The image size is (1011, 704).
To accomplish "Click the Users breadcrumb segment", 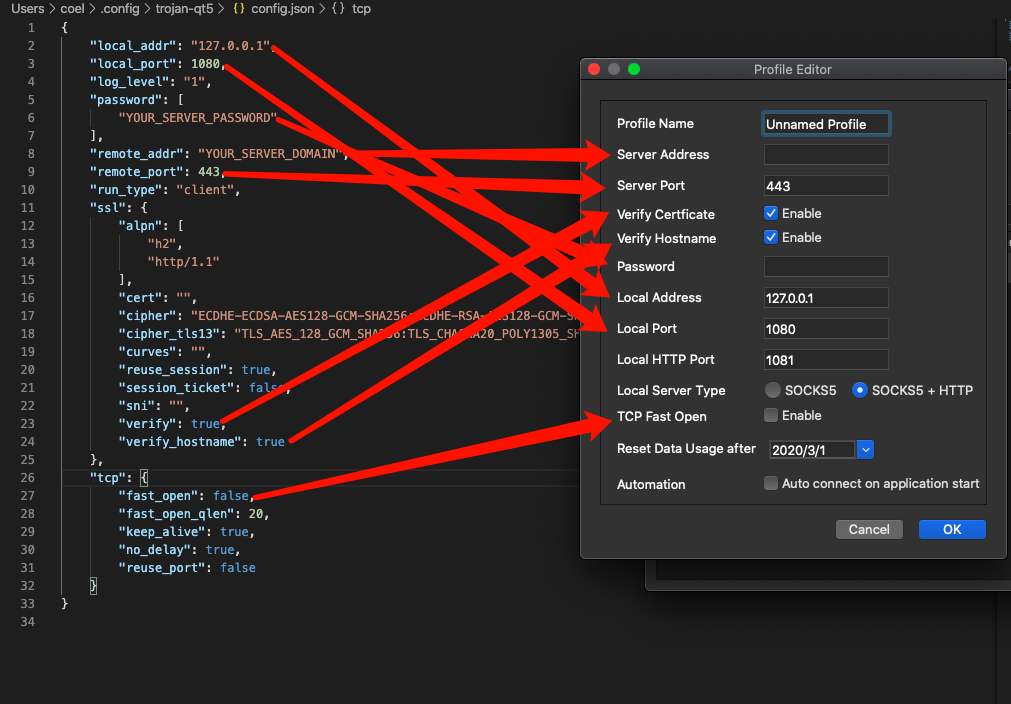I will tap(28, 9).
